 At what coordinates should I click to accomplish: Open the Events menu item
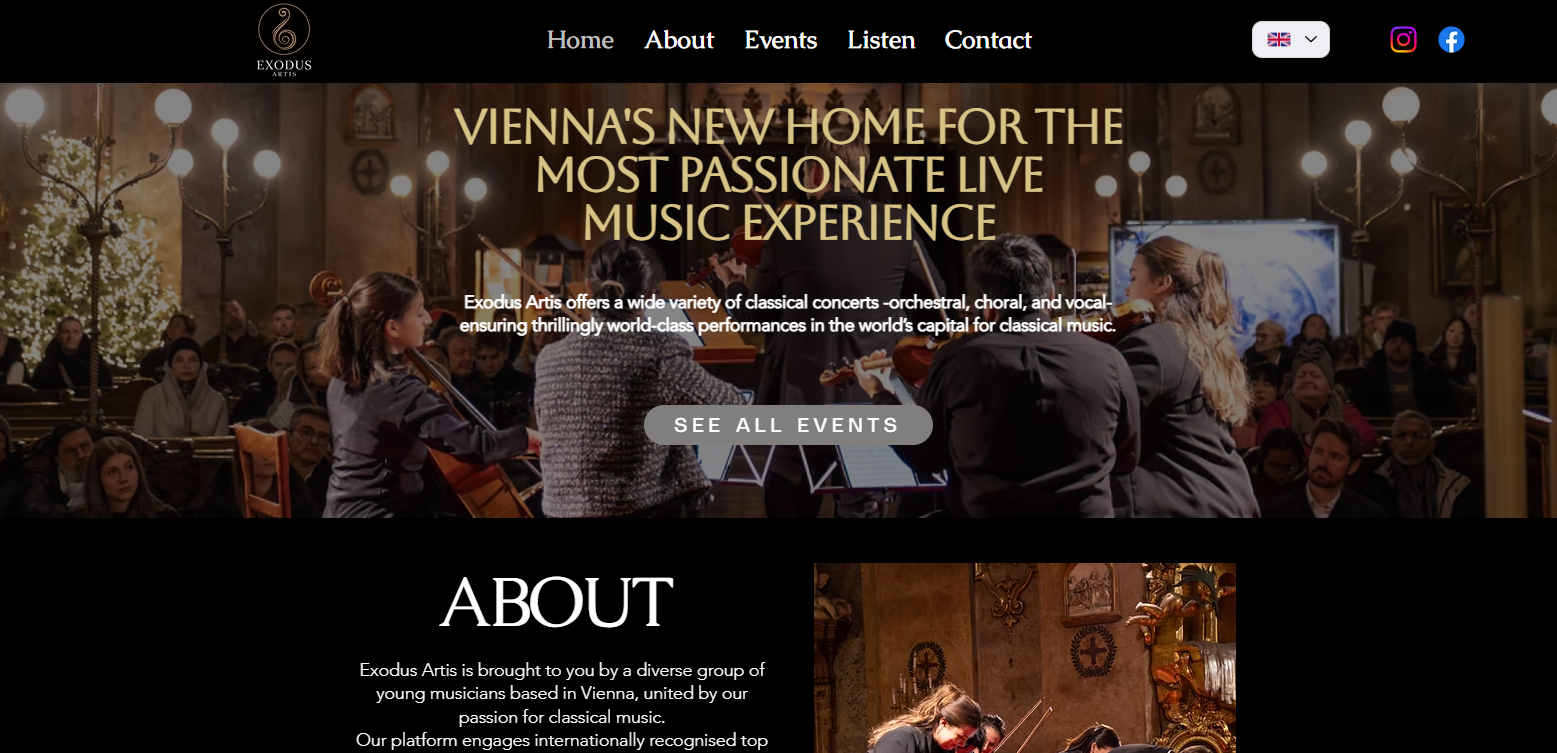781,40
